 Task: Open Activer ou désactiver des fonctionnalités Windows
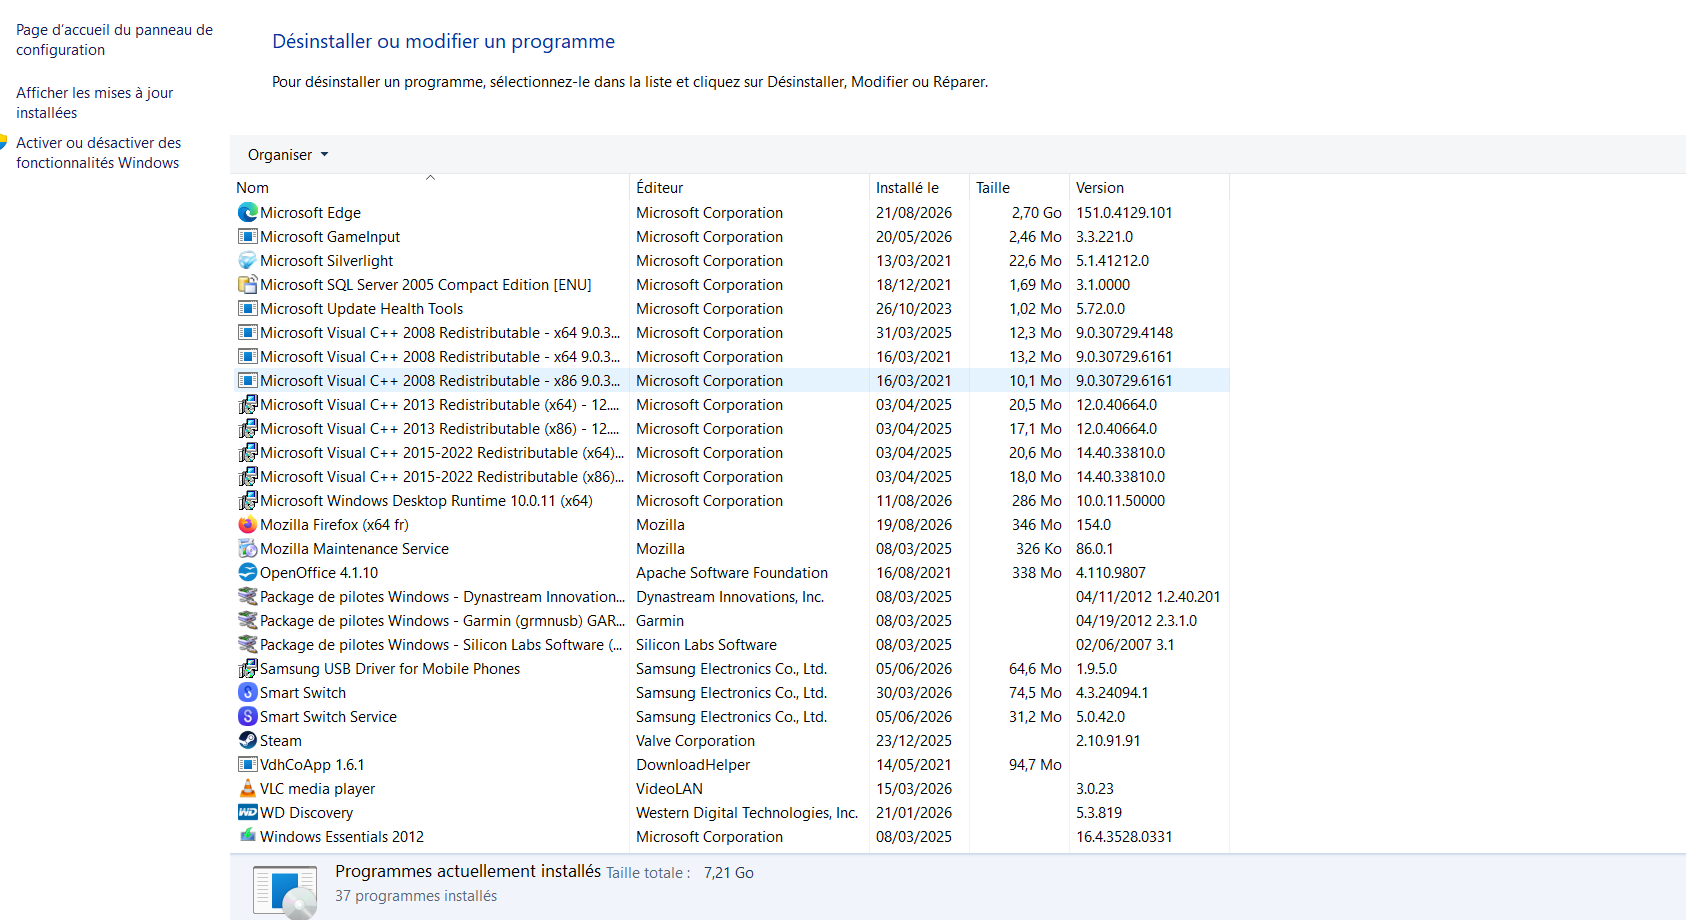(x=98, y=153)
